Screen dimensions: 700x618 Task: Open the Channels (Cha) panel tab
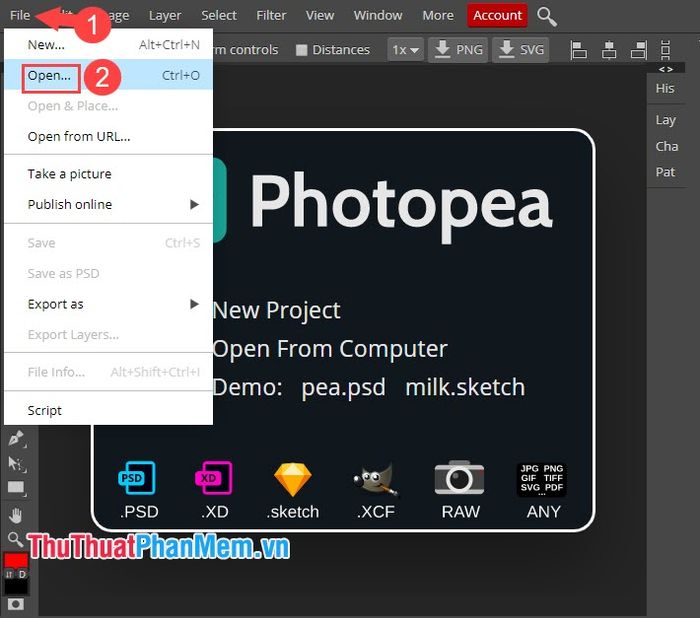667,146
